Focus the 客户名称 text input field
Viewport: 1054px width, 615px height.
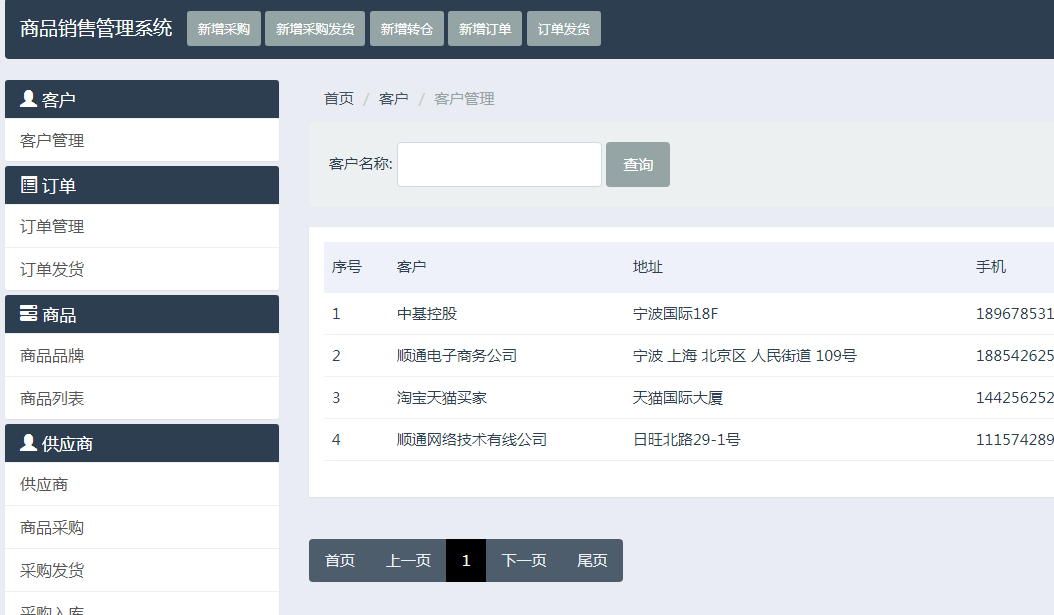pyautogui.click(x=499, y=164)
